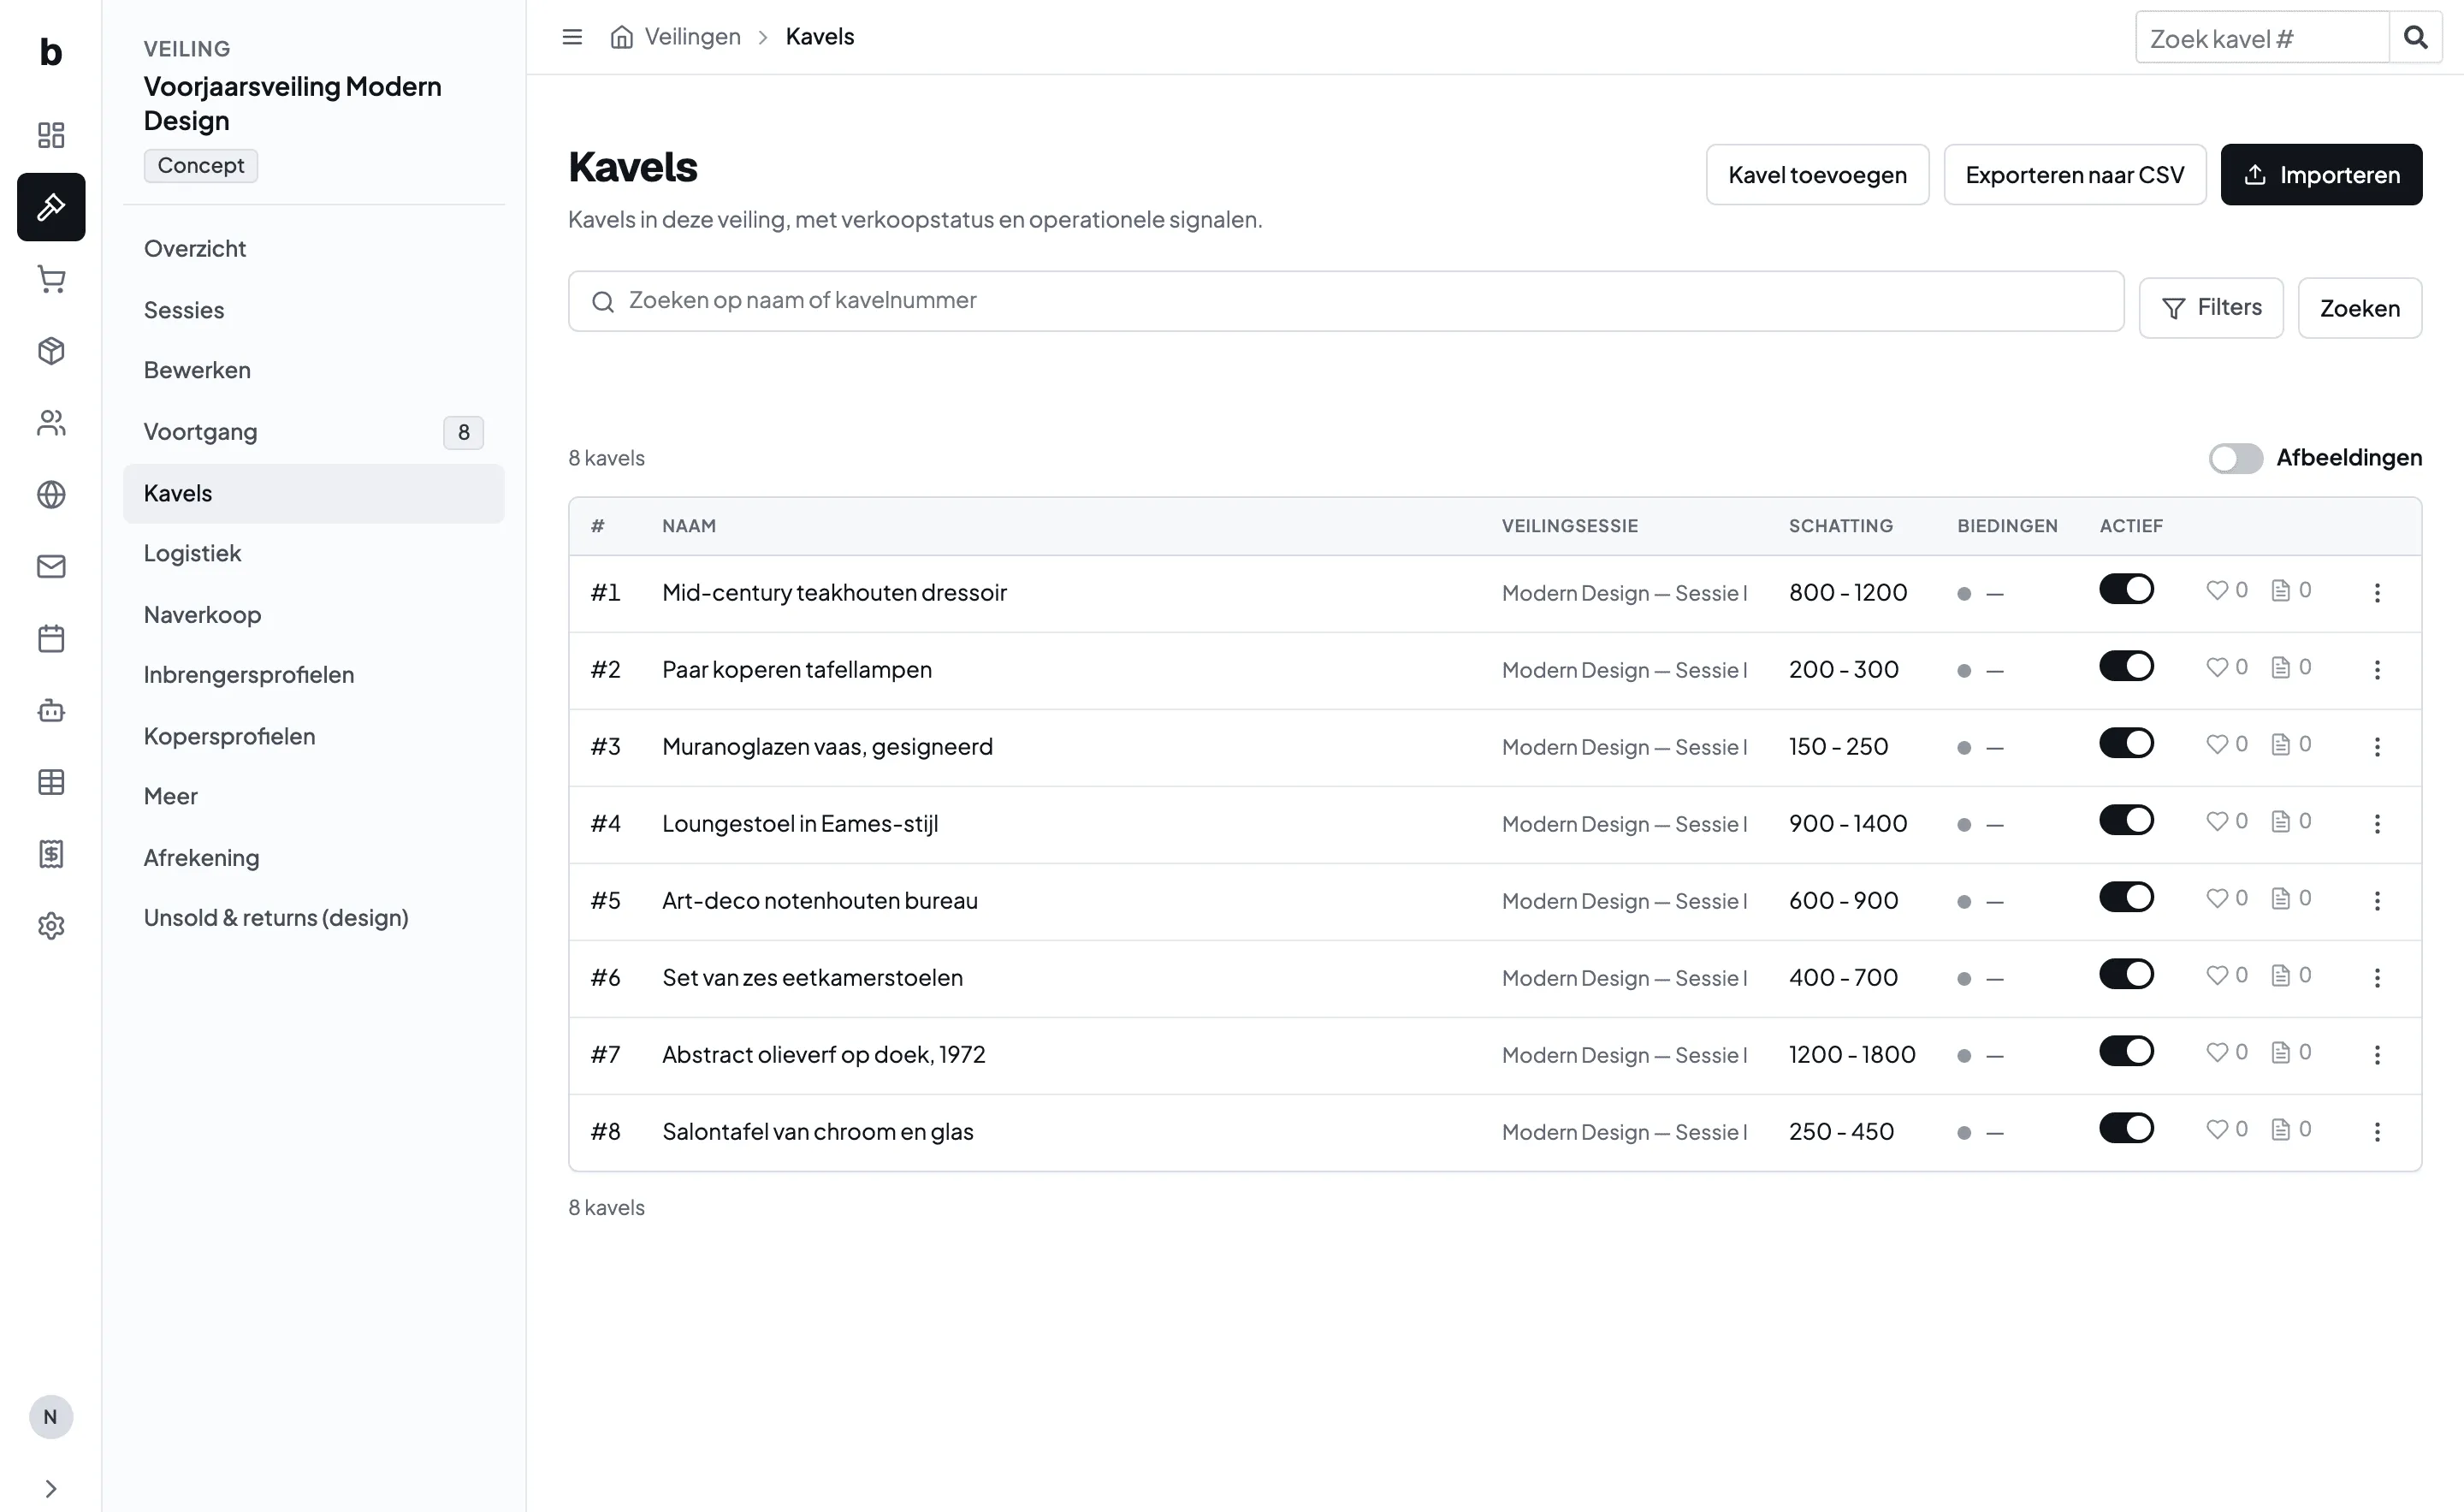Click the heart icon for lot #8
The width and height of the screenshot is (2464, 1512).
pyautogui.click(x=2217, y=1129)
